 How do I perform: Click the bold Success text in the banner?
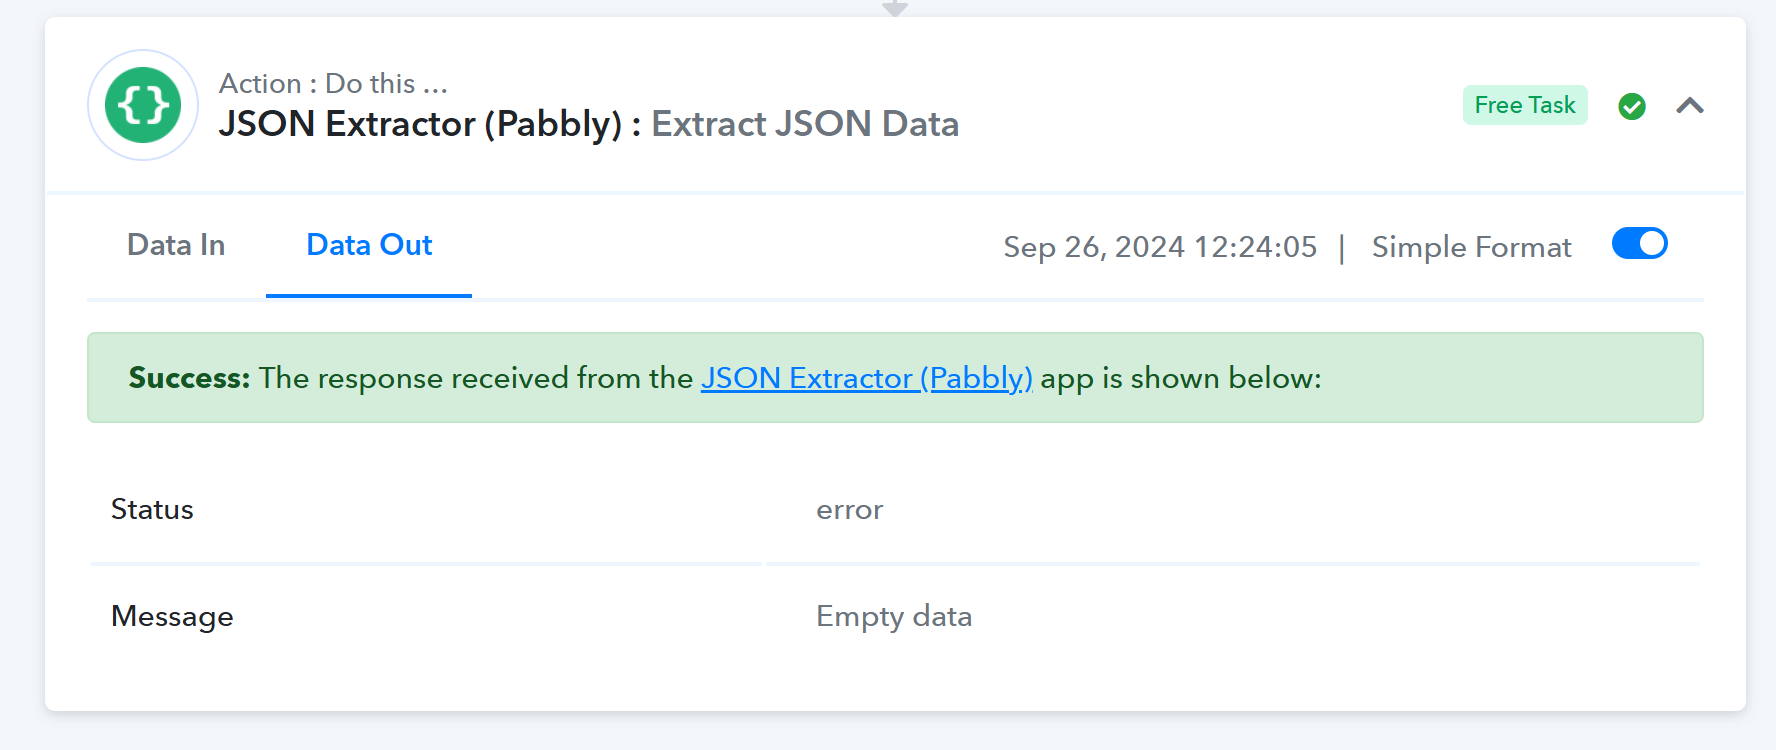coord(189,378)
